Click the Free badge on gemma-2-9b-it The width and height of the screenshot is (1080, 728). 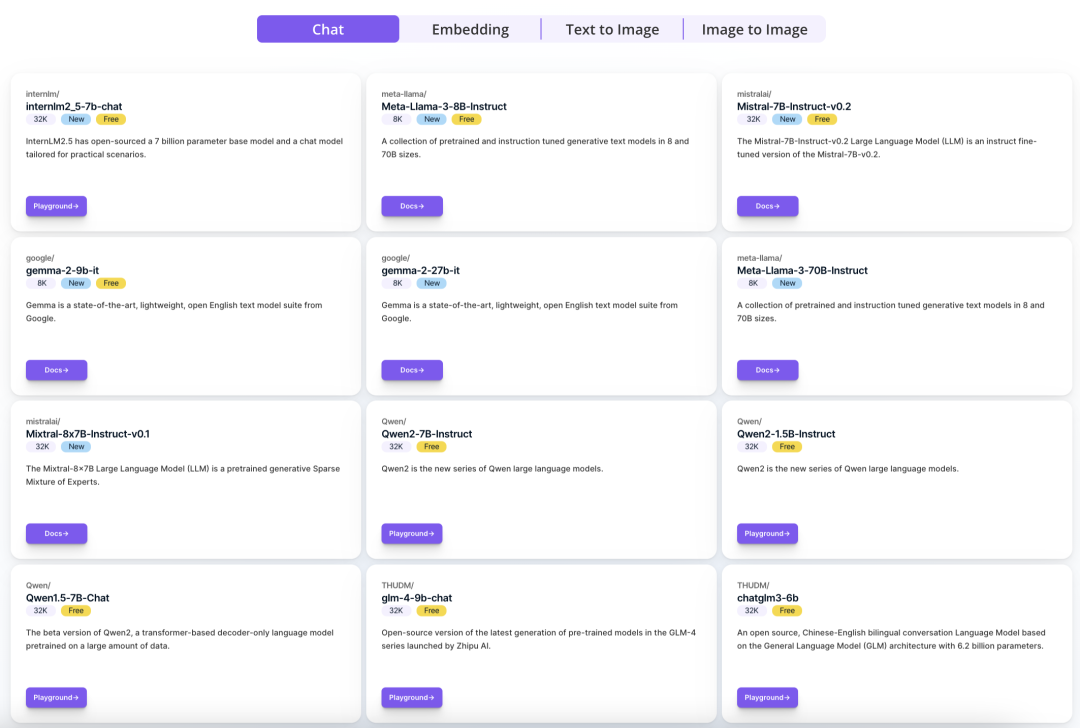tap(111, 283)
